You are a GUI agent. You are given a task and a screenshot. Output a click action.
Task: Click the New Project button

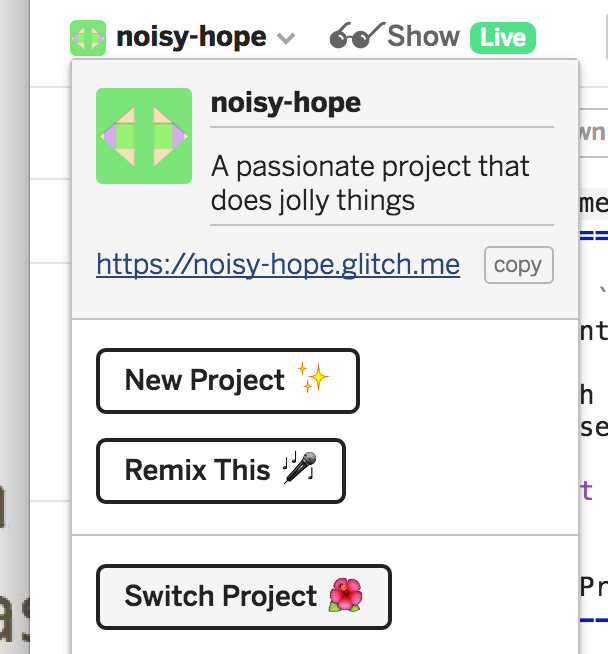pyautogui.click(x=228, y=381)
